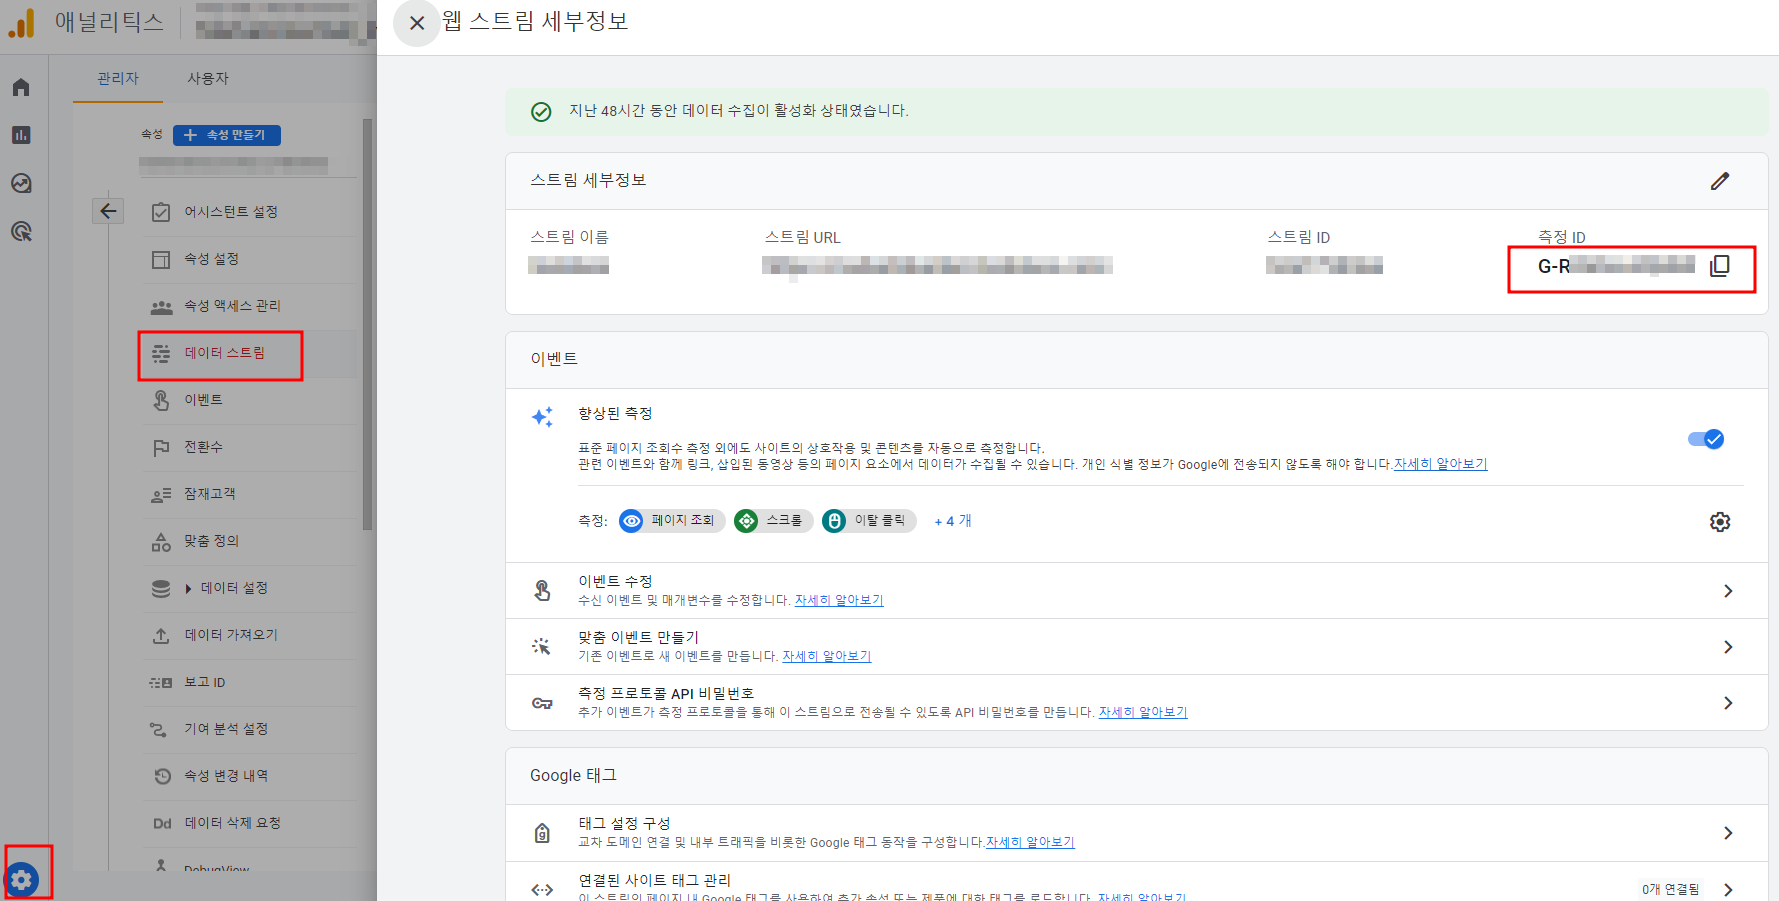Click the Analytics logo
1779x901 pixels.
21,23
